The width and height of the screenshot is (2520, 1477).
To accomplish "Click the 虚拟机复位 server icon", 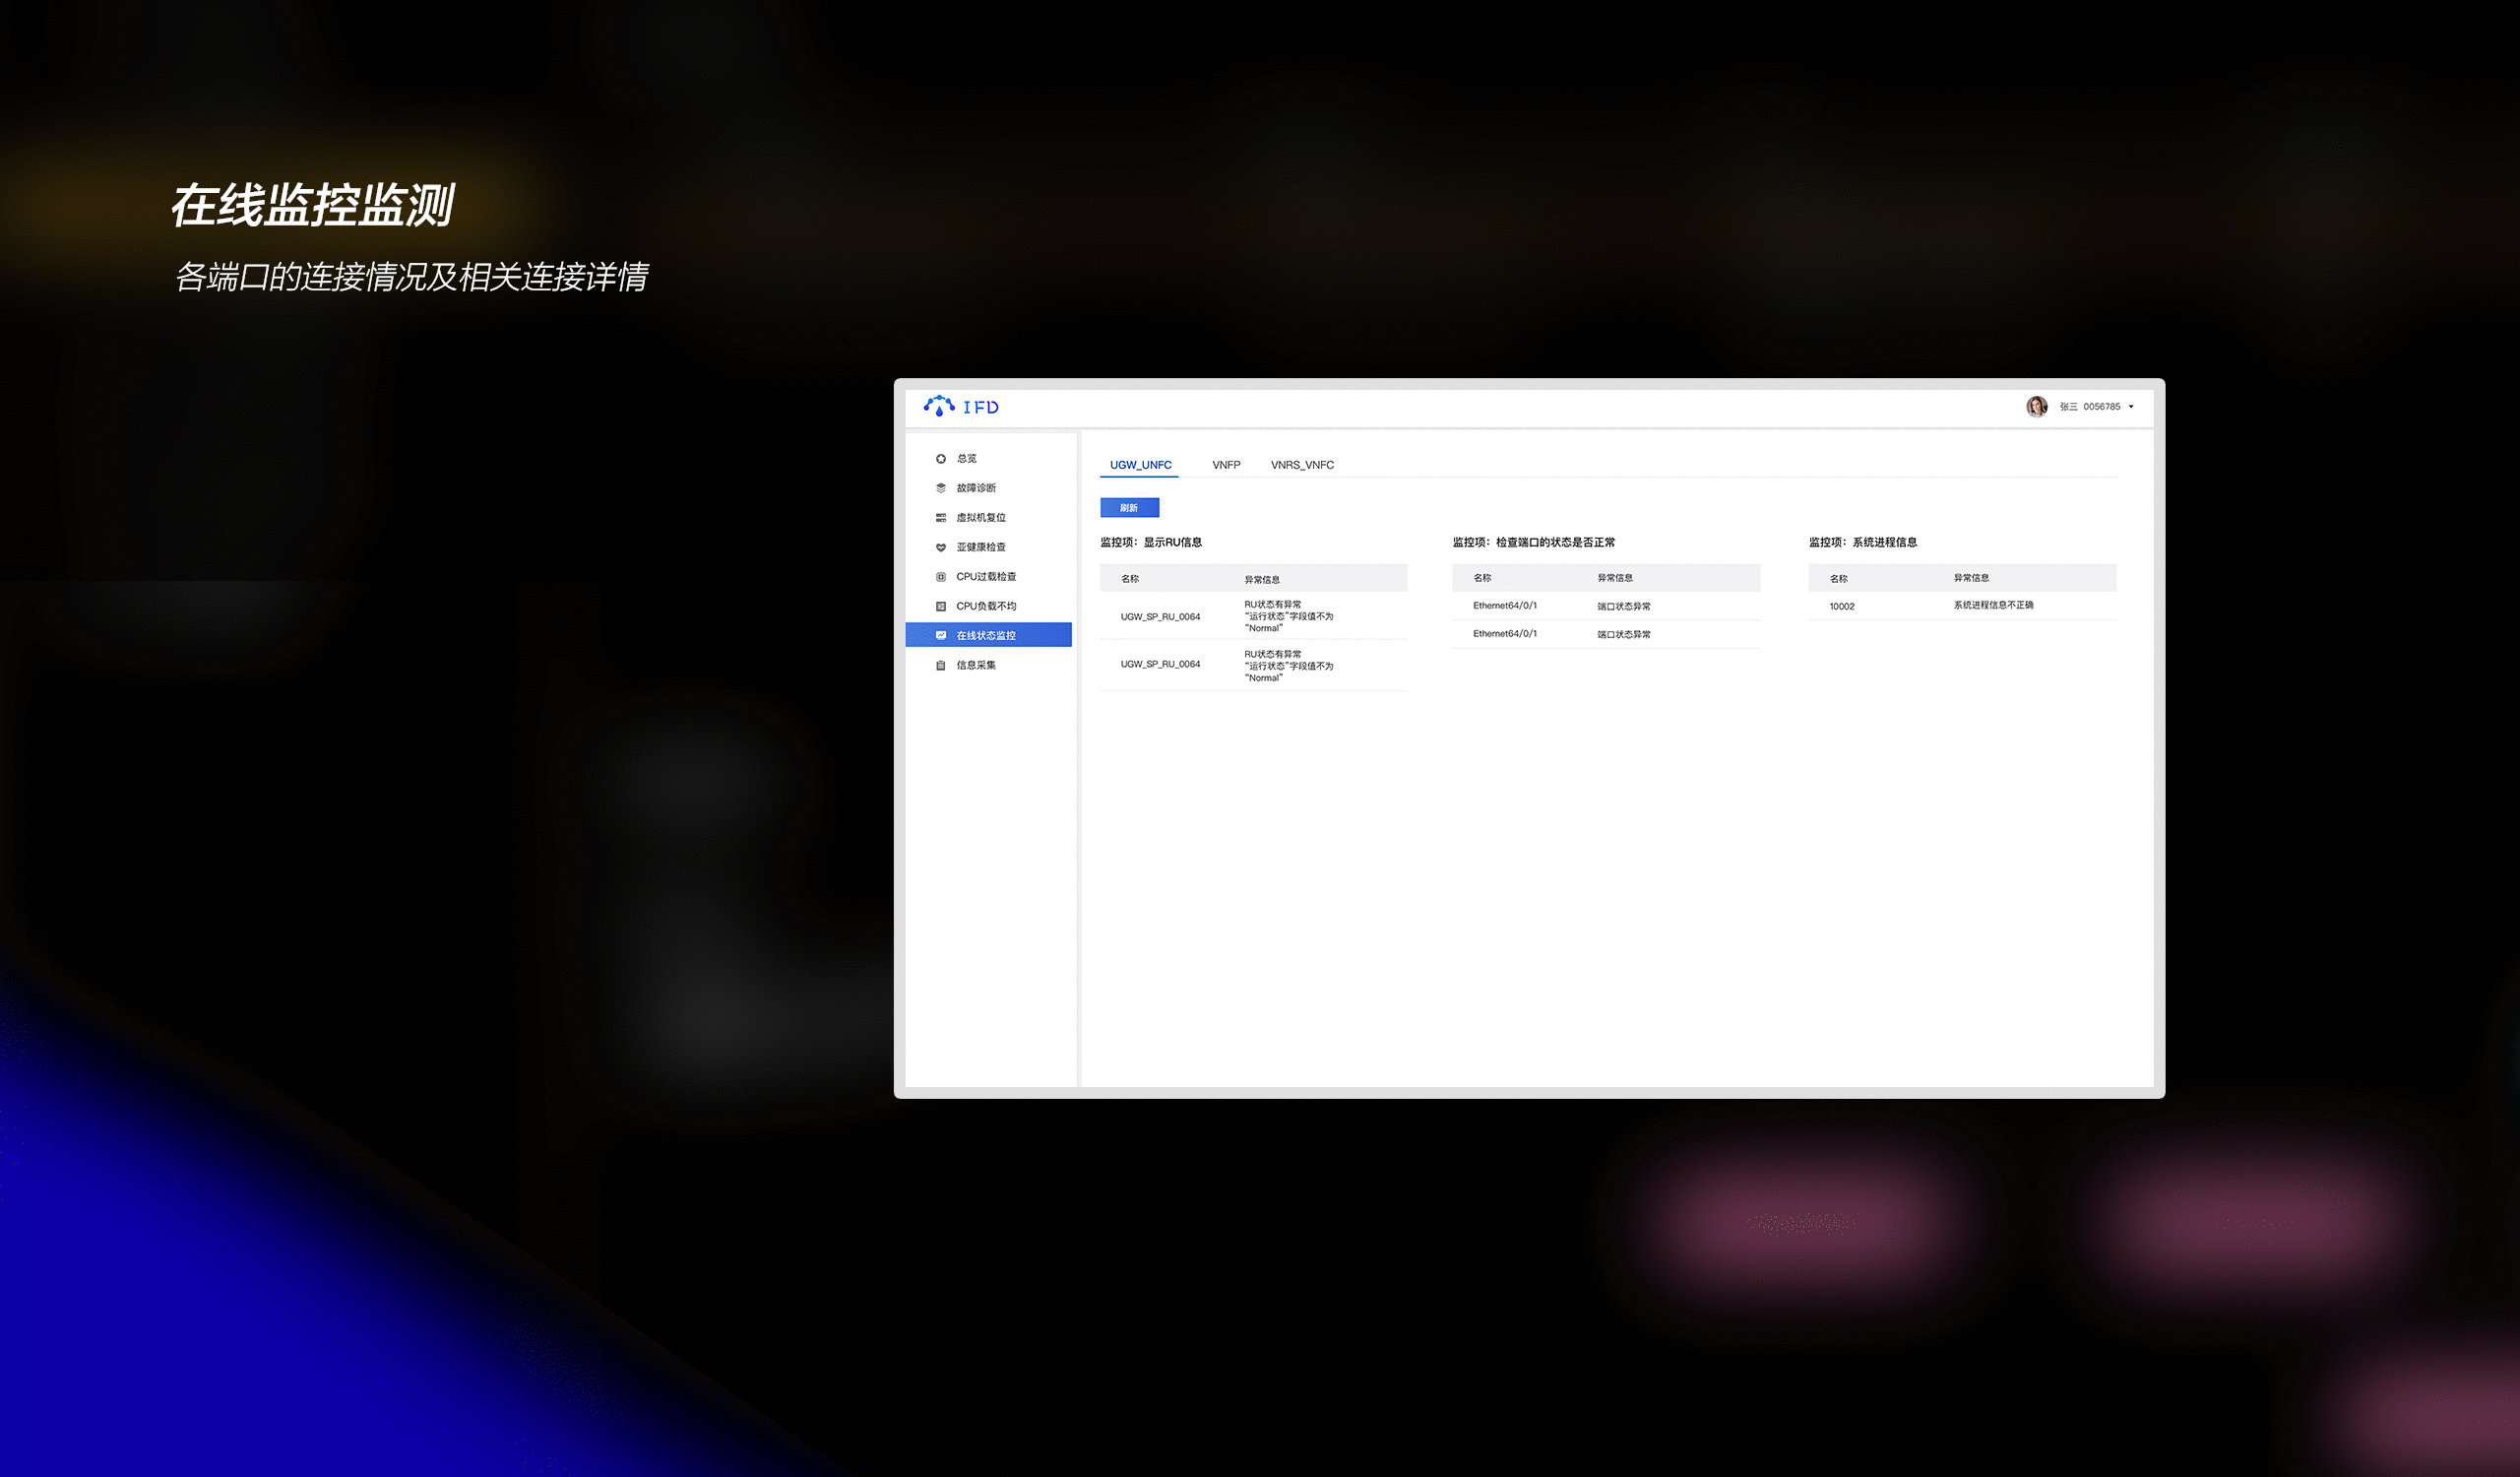I will tap(940, 518).
